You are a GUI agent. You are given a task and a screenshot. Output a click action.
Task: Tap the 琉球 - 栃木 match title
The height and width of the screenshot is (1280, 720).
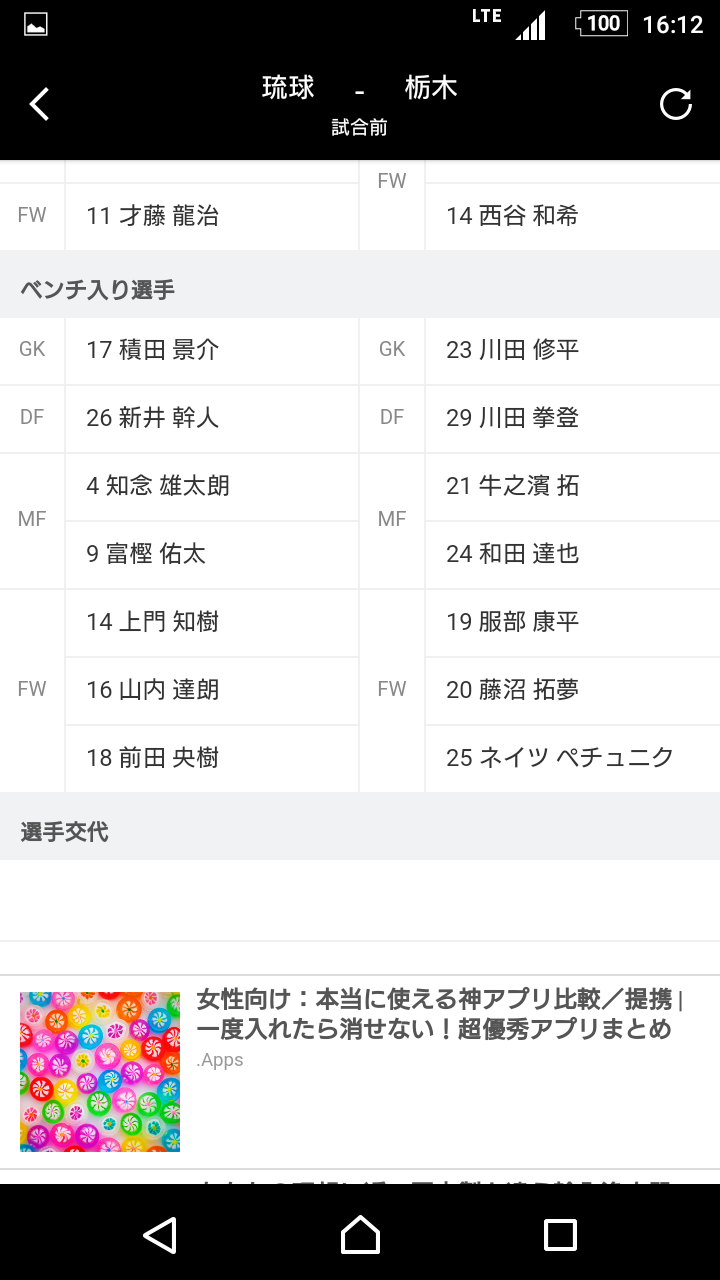click(360, 88)
